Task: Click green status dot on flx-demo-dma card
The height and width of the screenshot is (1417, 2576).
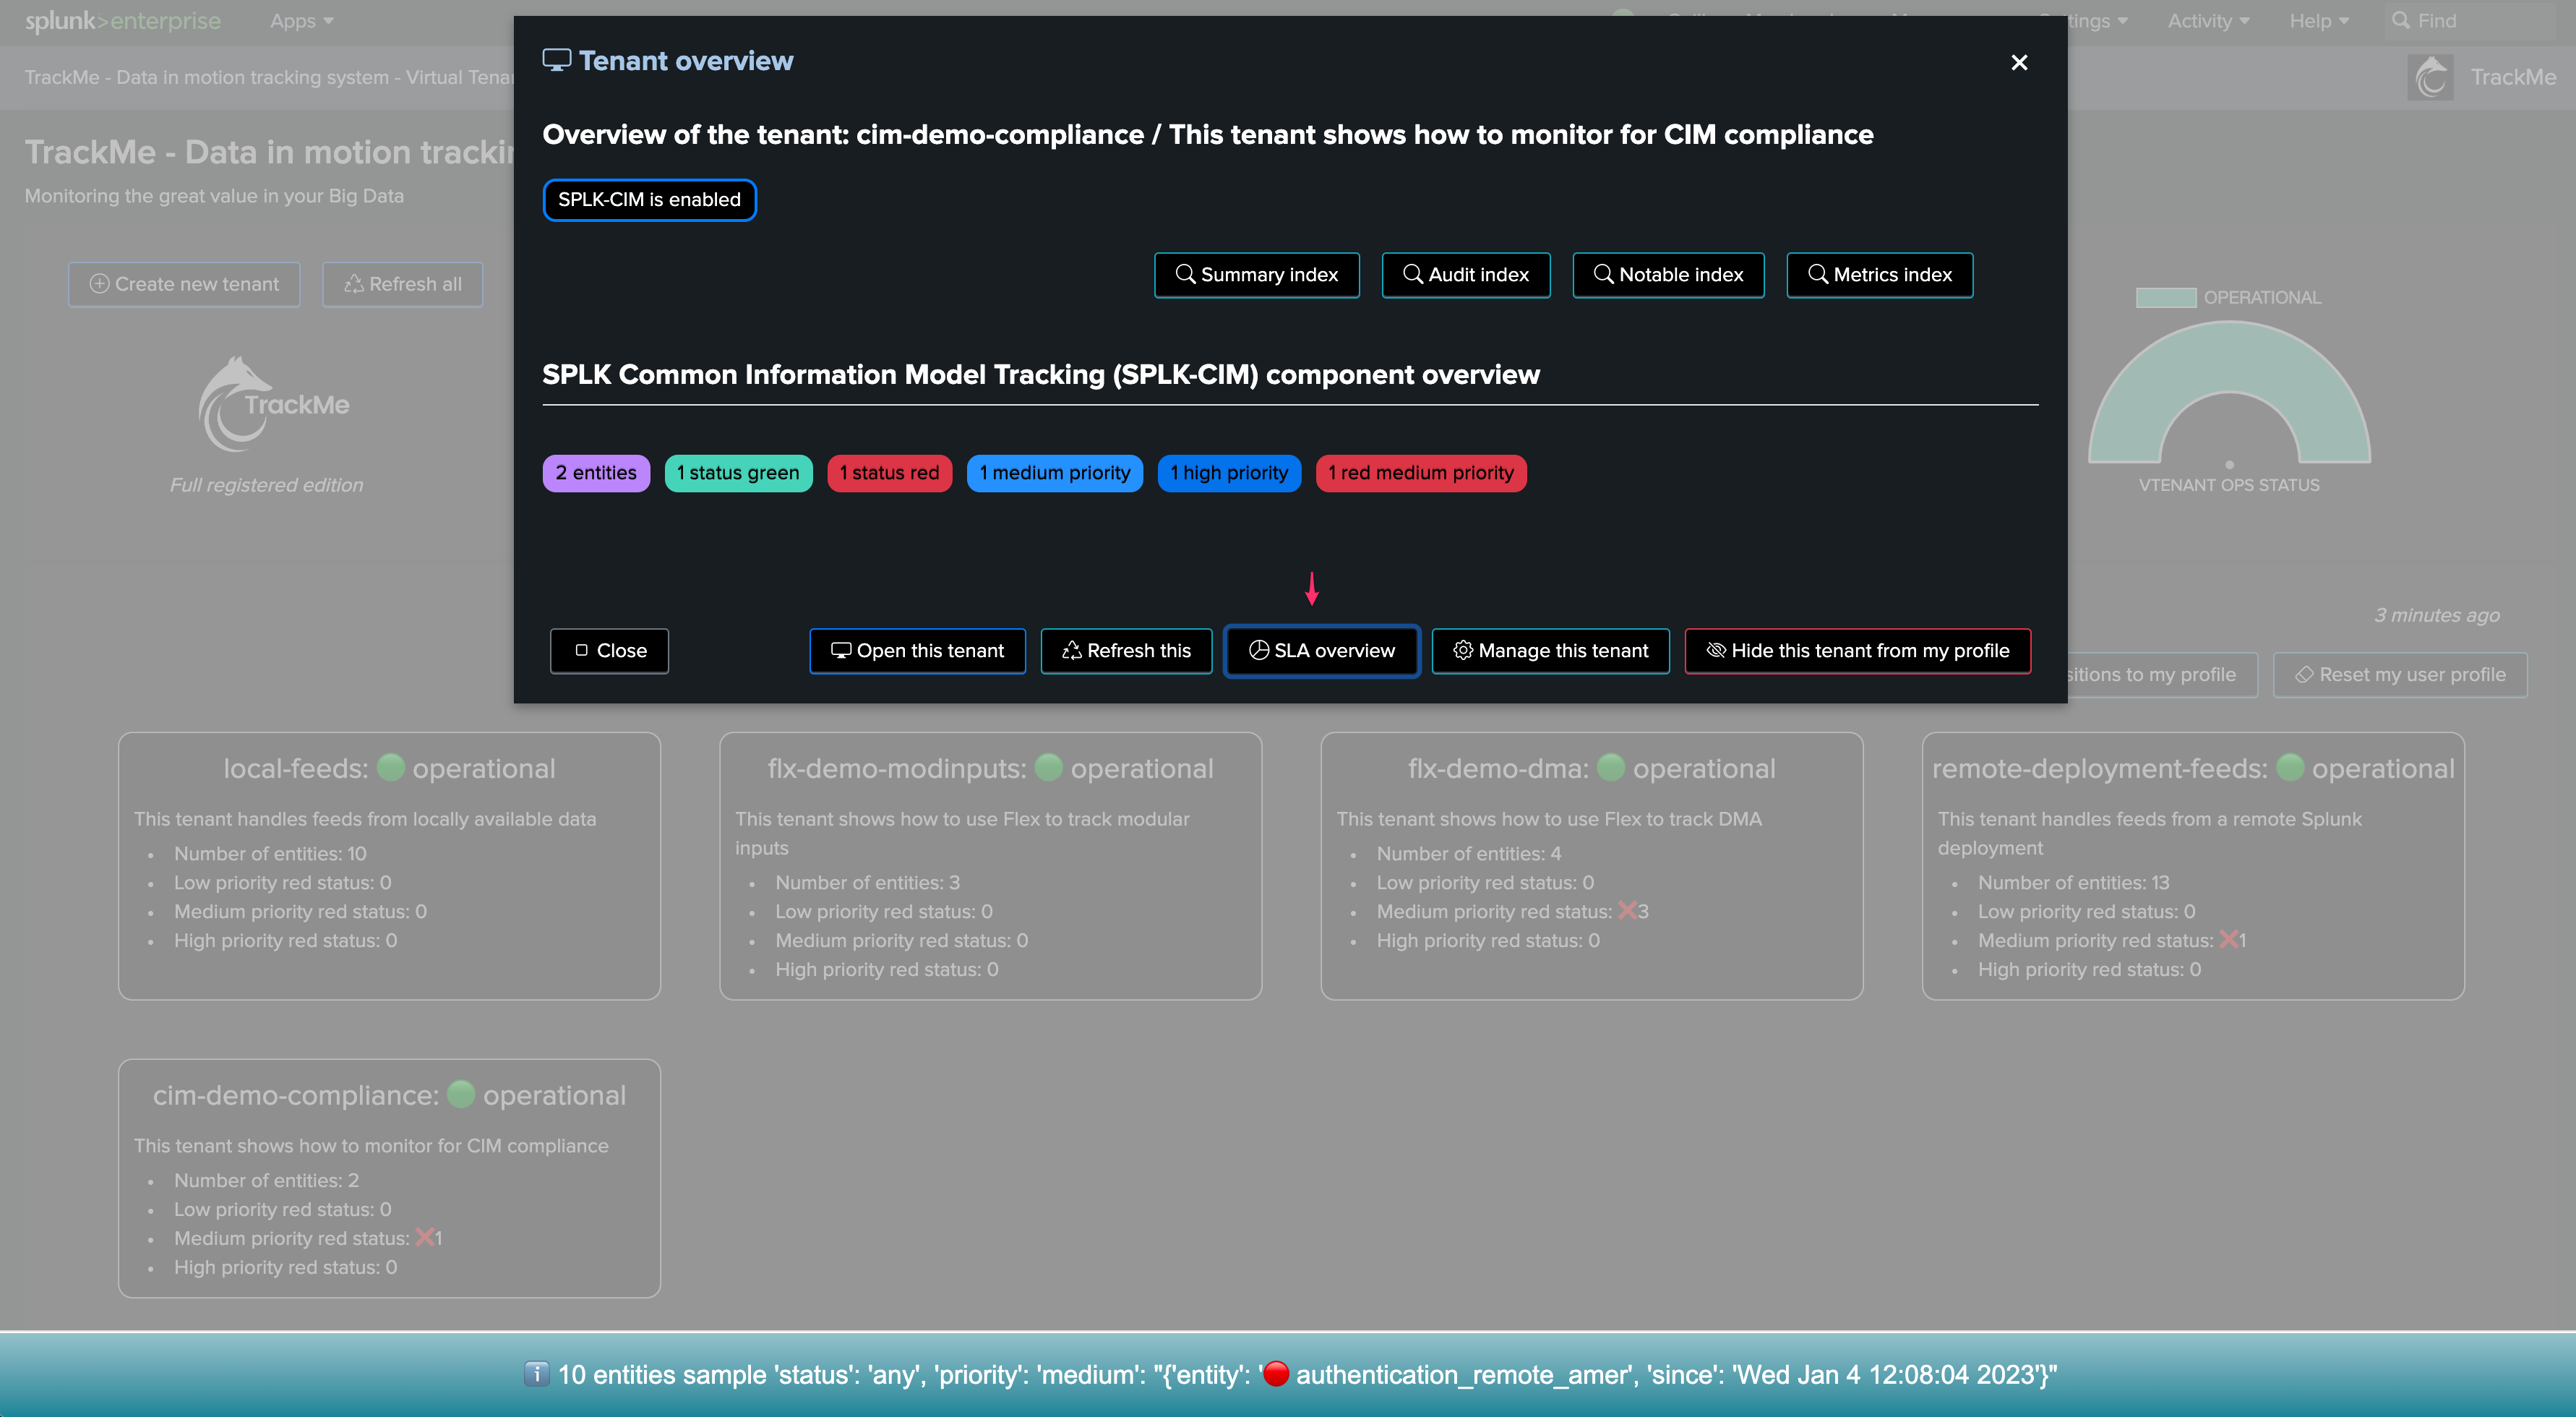Action: (x=1611, y=767)
